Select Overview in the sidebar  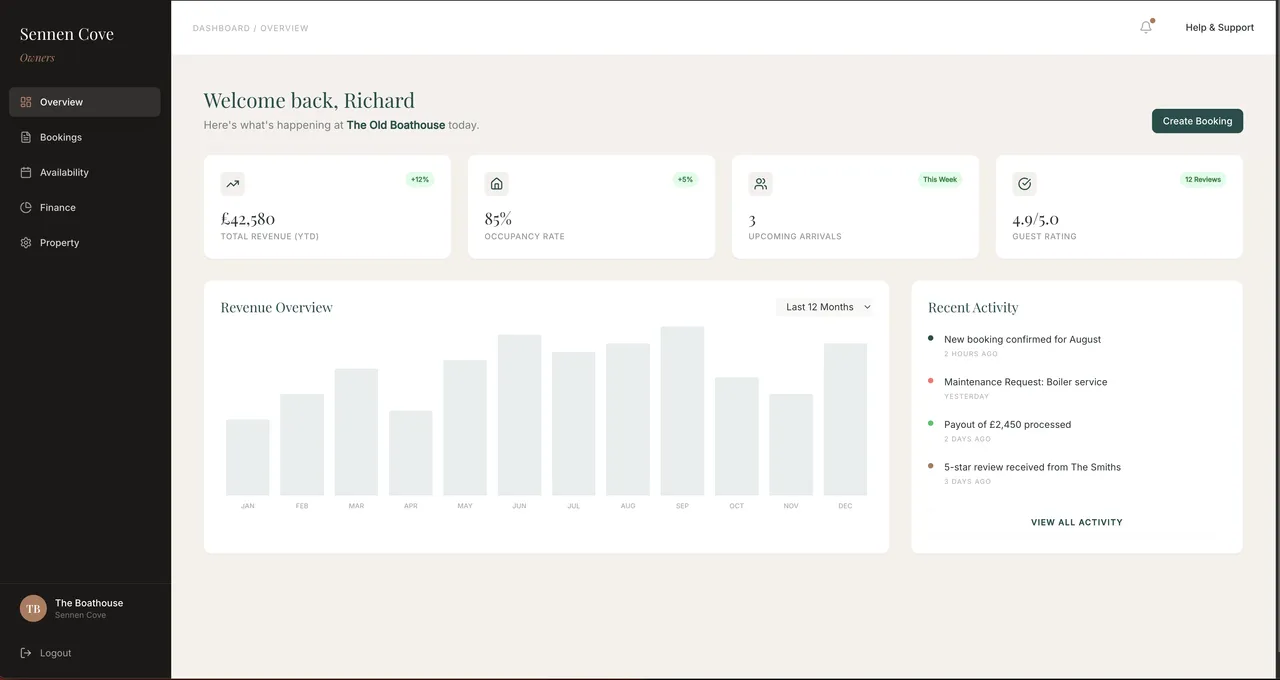tap(61, 102)
